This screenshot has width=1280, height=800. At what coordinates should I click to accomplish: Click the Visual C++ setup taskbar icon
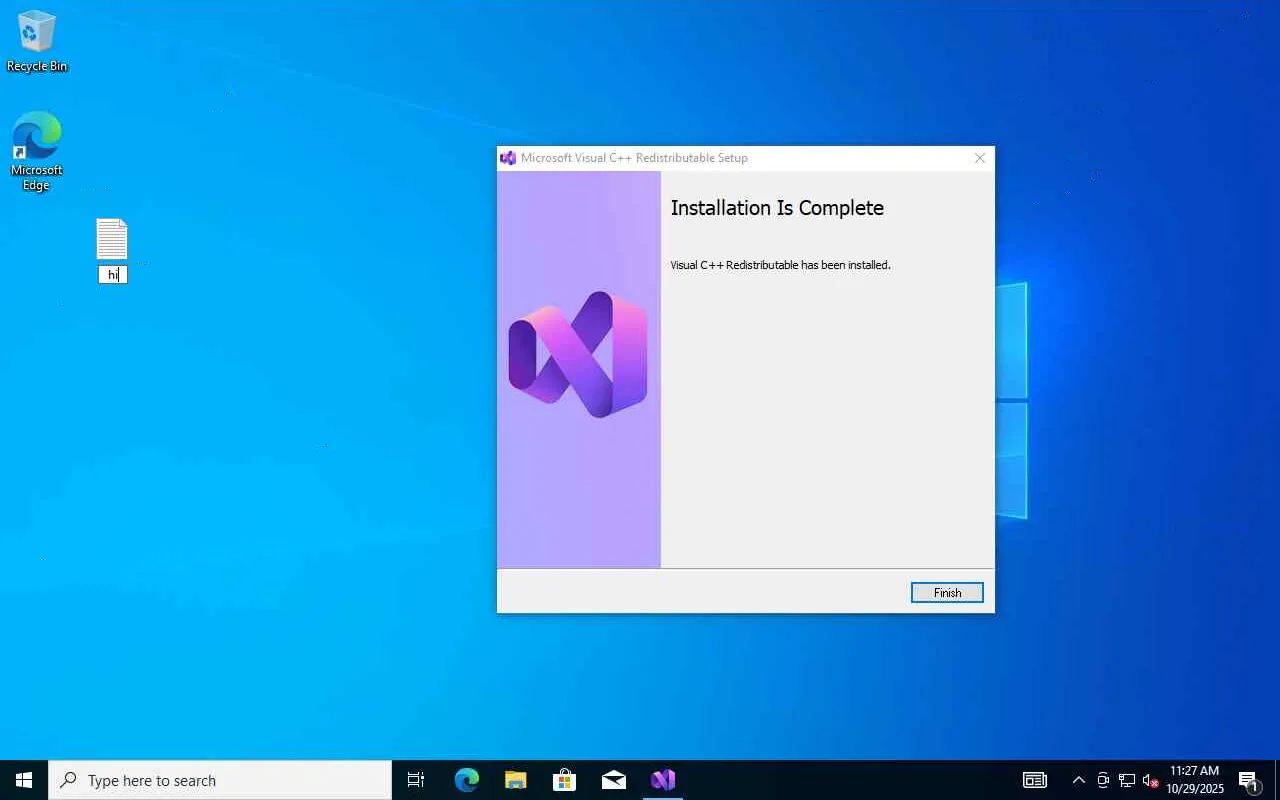[662, 780]
